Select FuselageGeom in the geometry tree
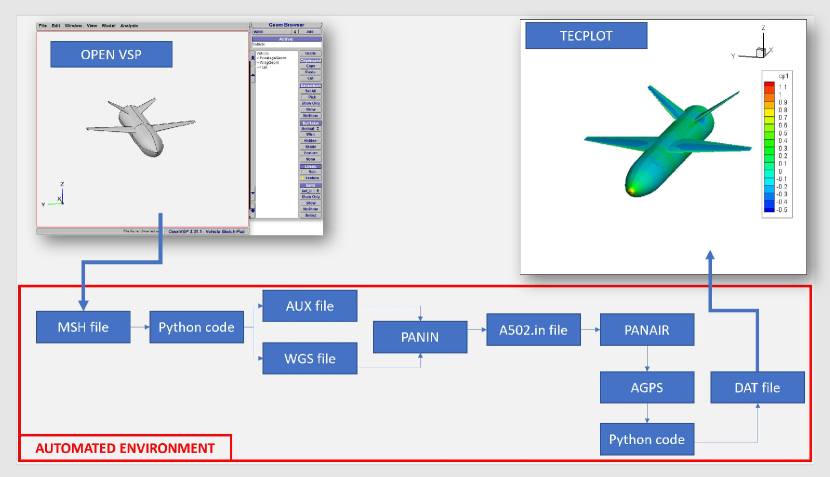The image size is (830, 477). click(x=273, y=58)
